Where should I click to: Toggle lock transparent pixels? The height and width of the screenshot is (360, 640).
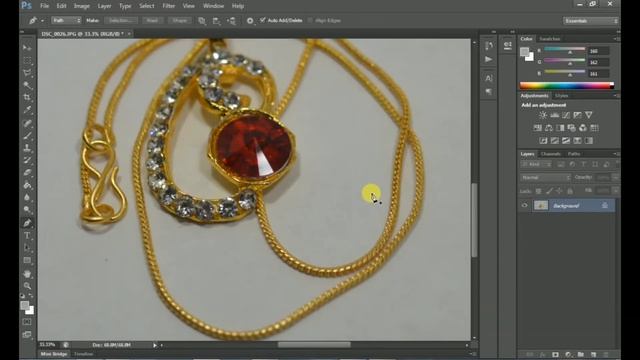click(x=538, y=191)
